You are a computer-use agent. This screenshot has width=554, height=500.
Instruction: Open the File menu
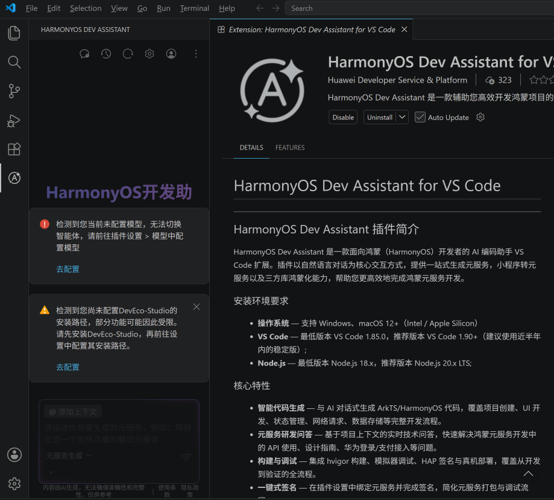click(31, 8)
